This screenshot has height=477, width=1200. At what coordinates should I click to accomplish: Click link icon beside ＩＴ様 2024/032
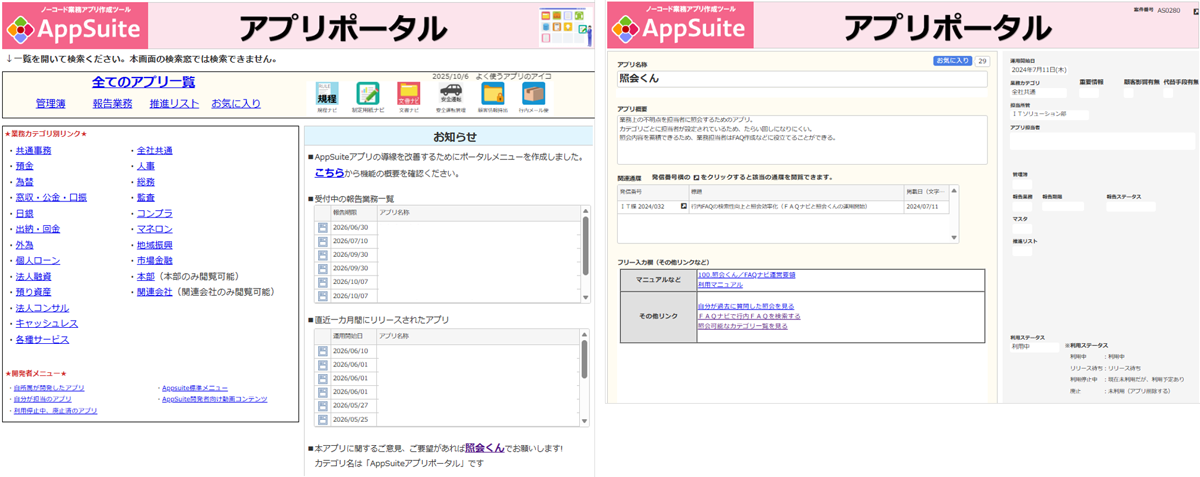pyautogui.click(x=684, y=206)
